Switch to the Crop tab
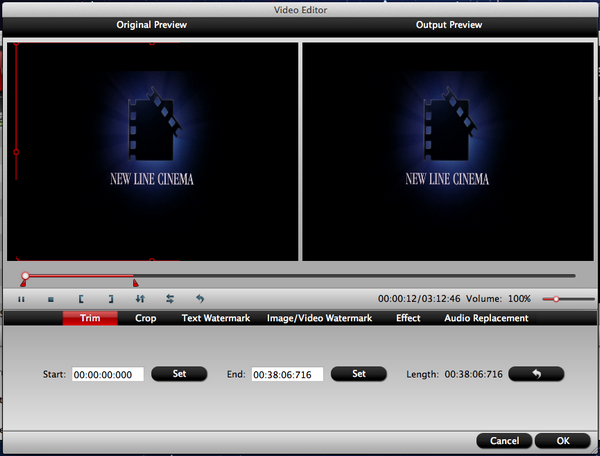 (x=145, y=318)
